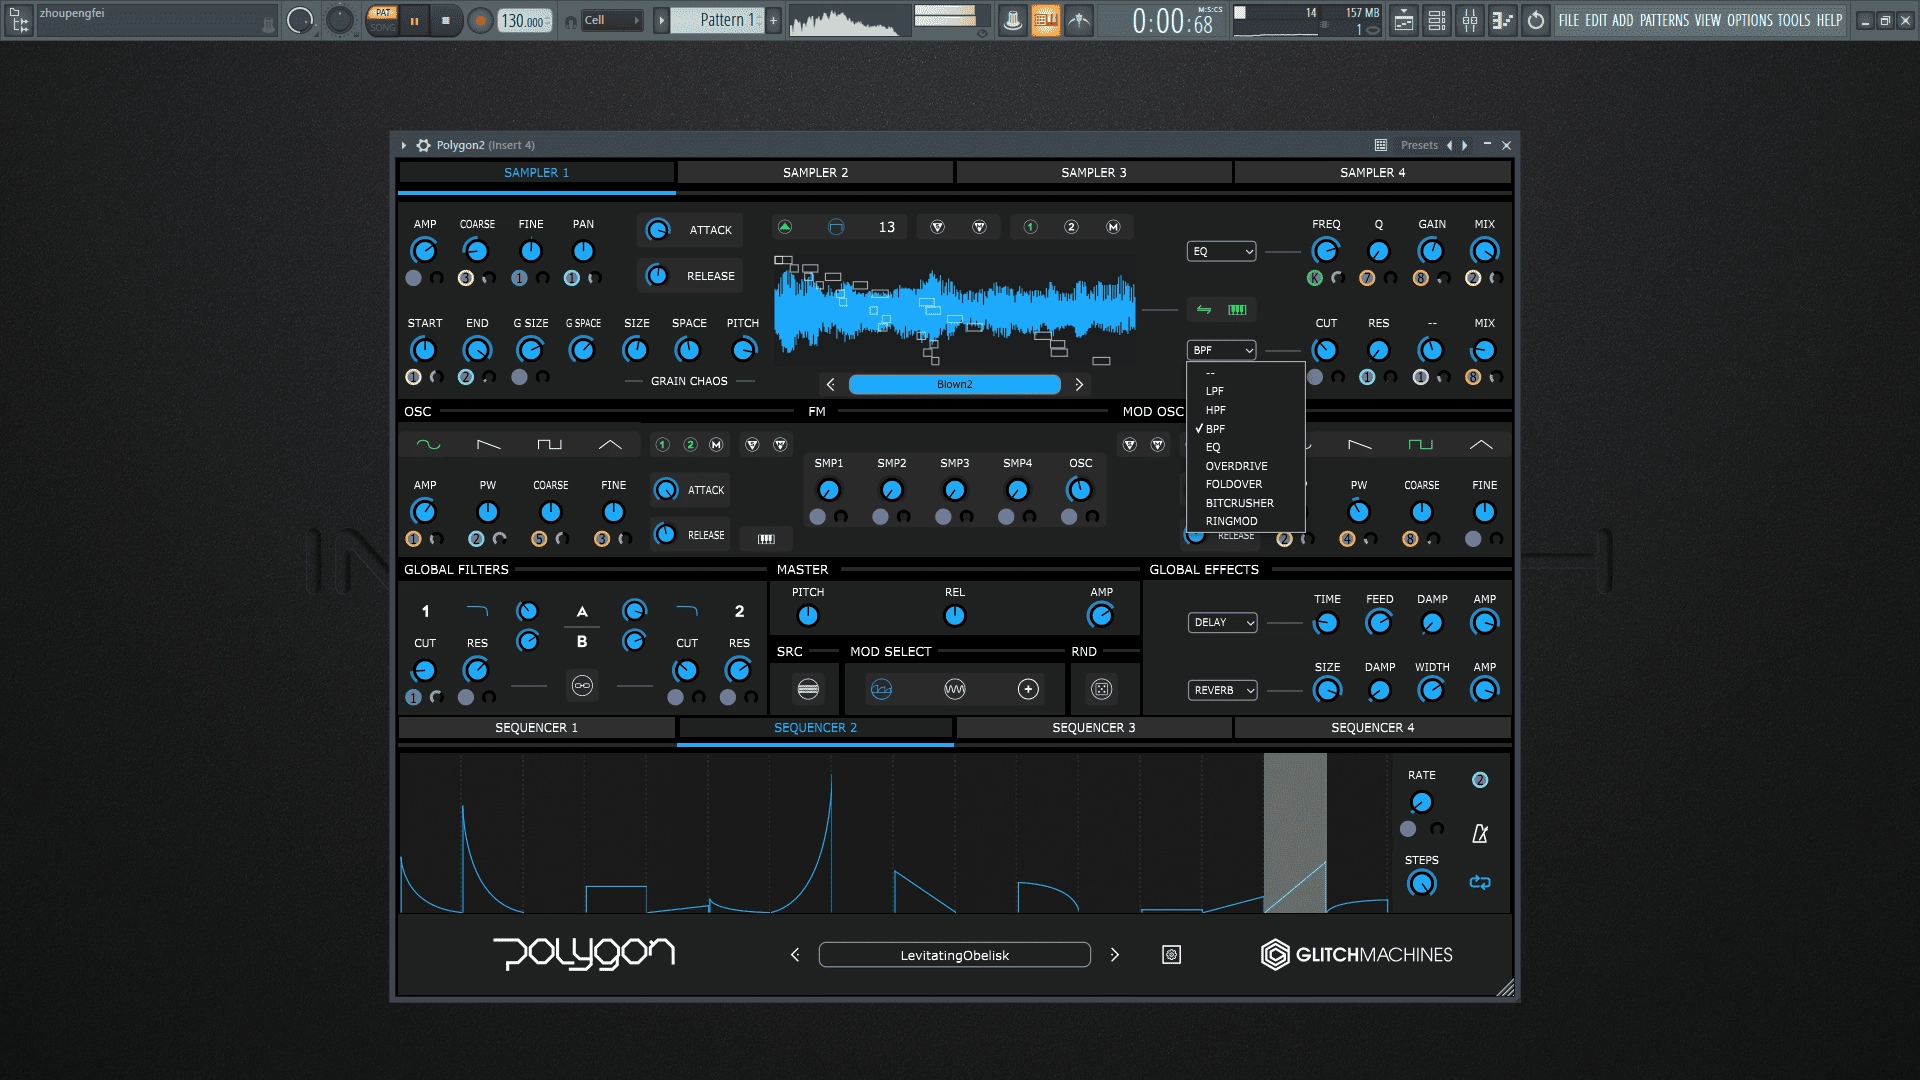Open the DELAY global effect dropdown
This screenshot has height=1080, width=1920.
click(1222, 622)
